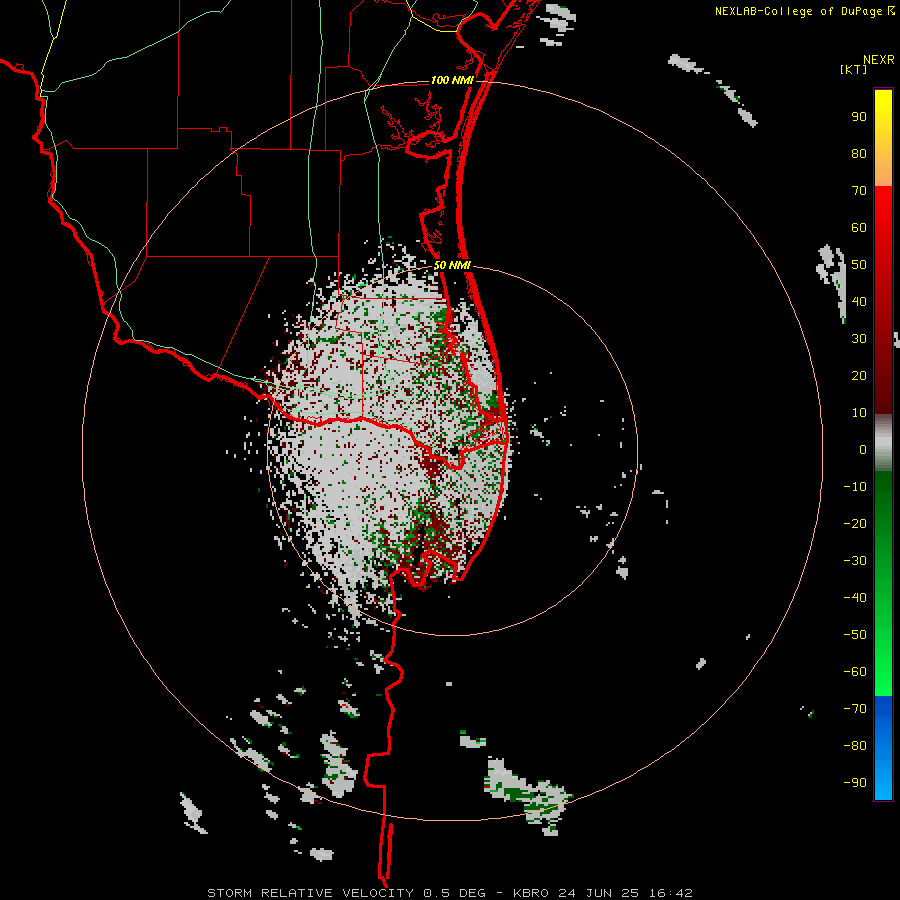
Task: Click the -10 value on velocity scale
Action: 855,487
